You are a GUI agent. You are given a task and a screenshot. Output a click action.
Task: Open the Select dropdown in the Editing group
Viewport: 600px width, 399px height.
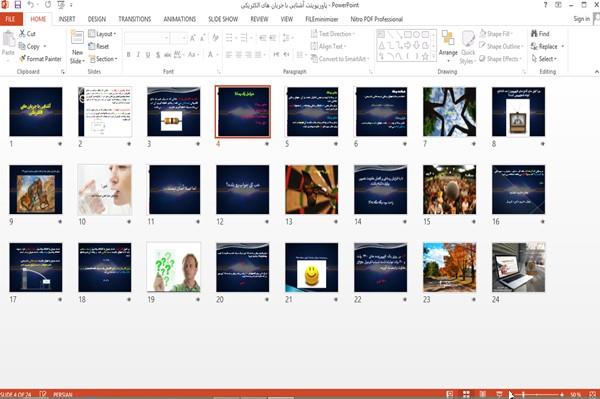coord(544,59)
